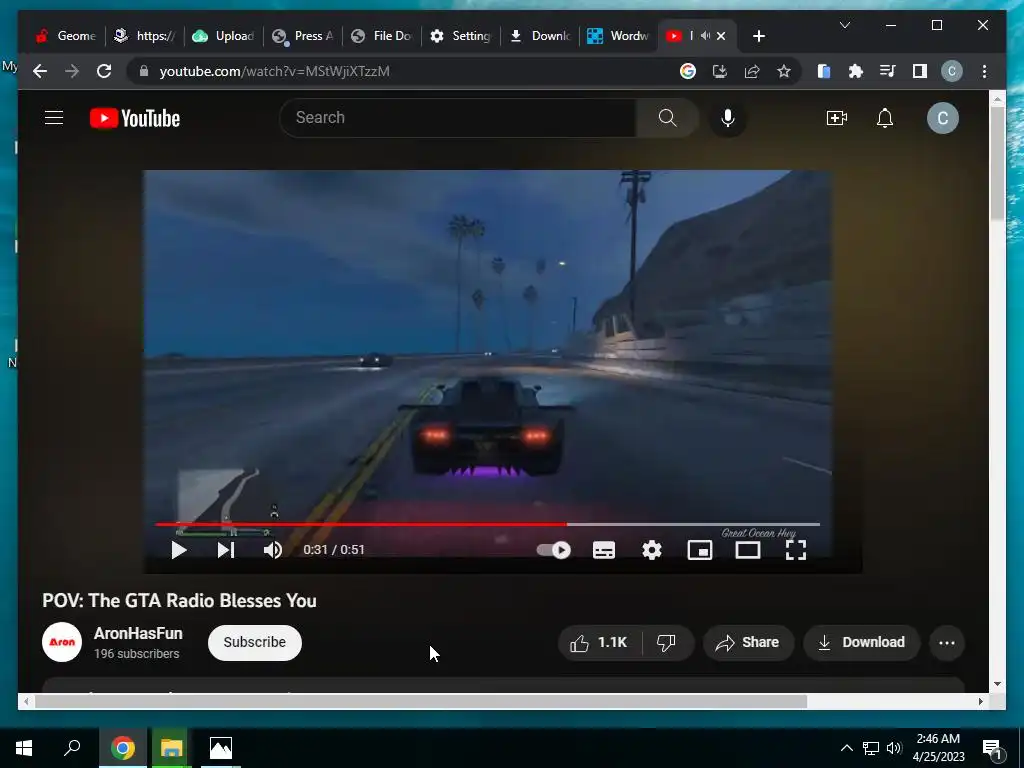This screenshot has height=768, width=1024.
Task: Open the tab search chevron
Action: [x=844, y=25]
